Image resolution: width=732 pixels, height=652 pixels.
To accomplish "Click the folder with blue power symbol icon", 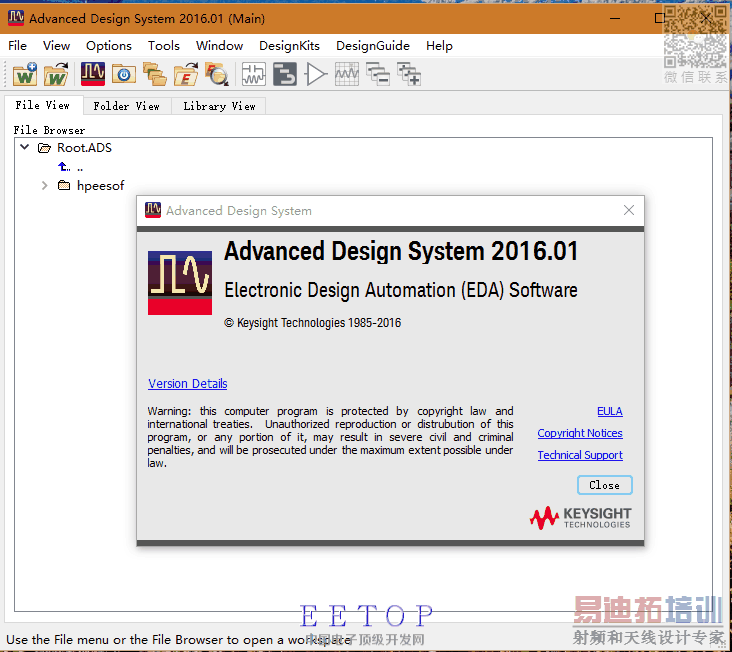I will pos(124,74).
